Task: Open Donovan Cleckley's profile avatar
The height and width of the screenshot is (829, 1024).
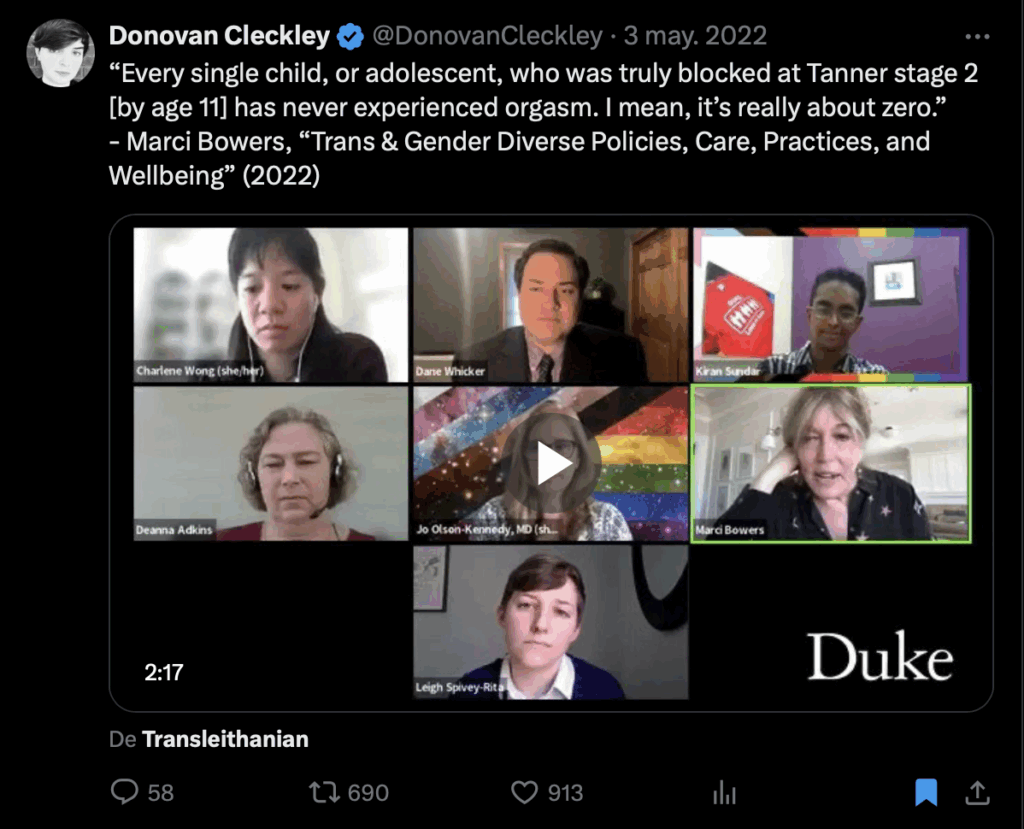Action: [60, 53]
